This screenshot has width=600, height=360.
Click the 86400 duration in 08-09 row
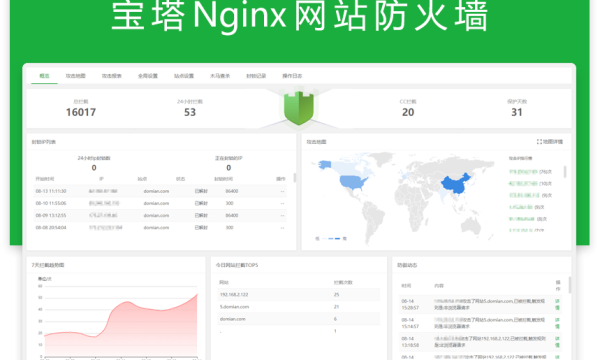(232, 215)
